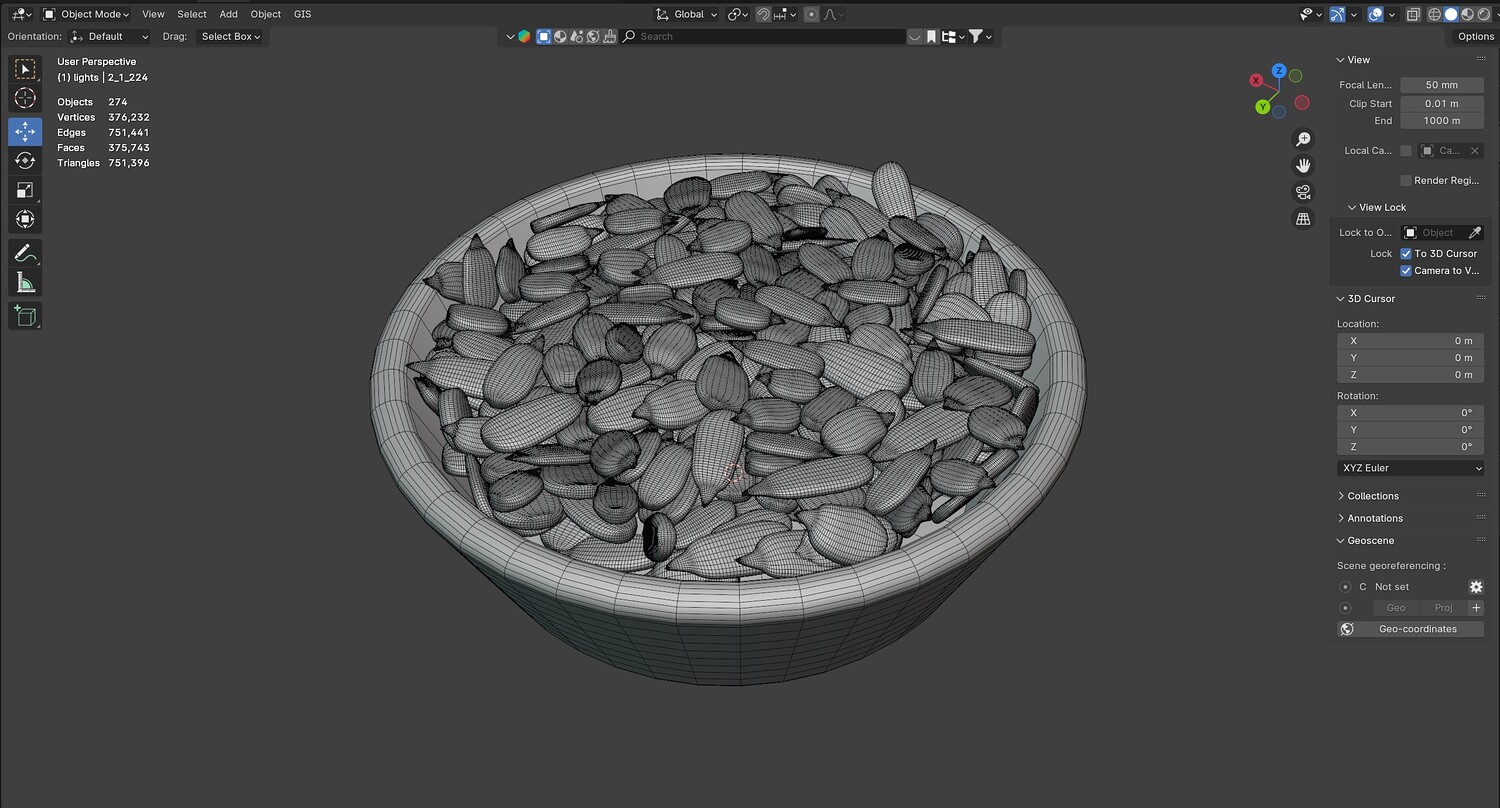
Task: Toggle X-Ray mode in the header
Action: [1413, 14]
